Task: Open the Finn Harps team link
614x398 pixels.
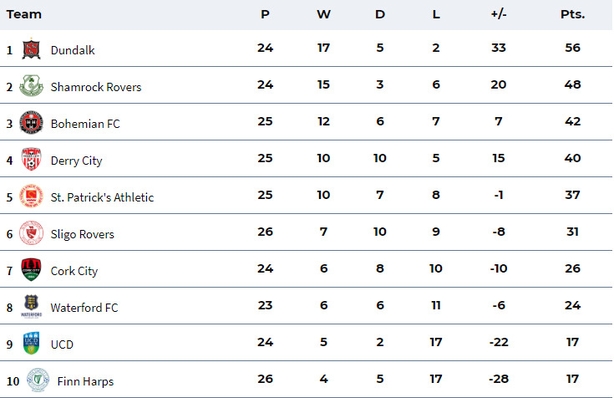Action: pyautogui.click(x=85, y=381)
